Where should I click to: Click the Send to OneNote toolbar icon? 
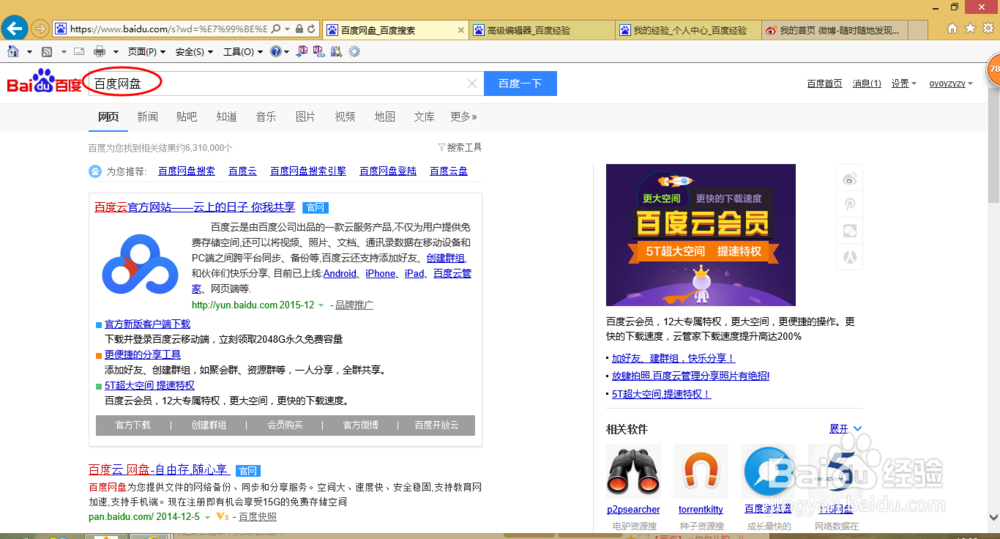pos(302,51)
